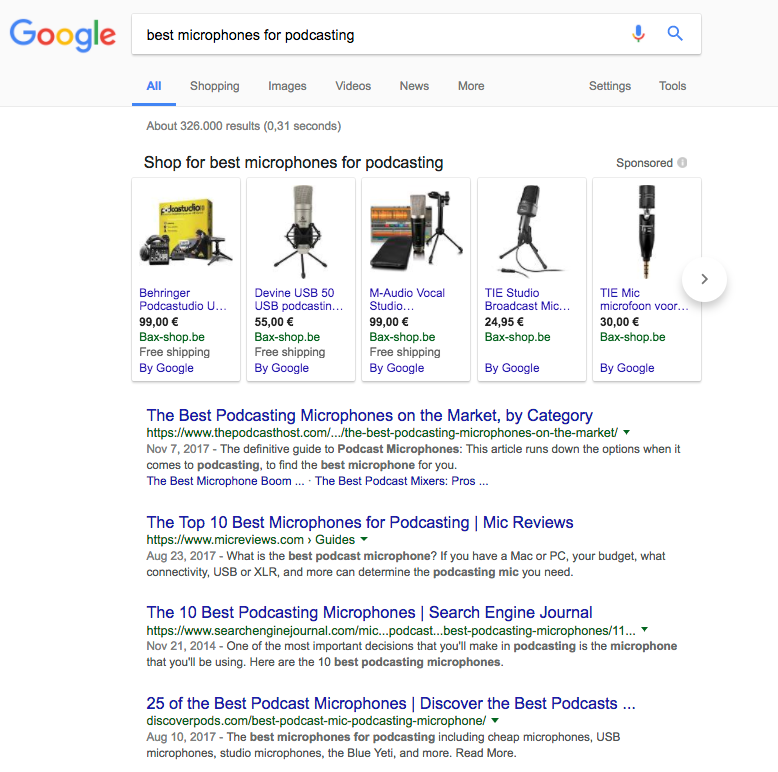The width and height of the screenshot is (778, 772).
Task: Open the TIE Studio Broadcast Mic... link
Action: click(527, 299)
